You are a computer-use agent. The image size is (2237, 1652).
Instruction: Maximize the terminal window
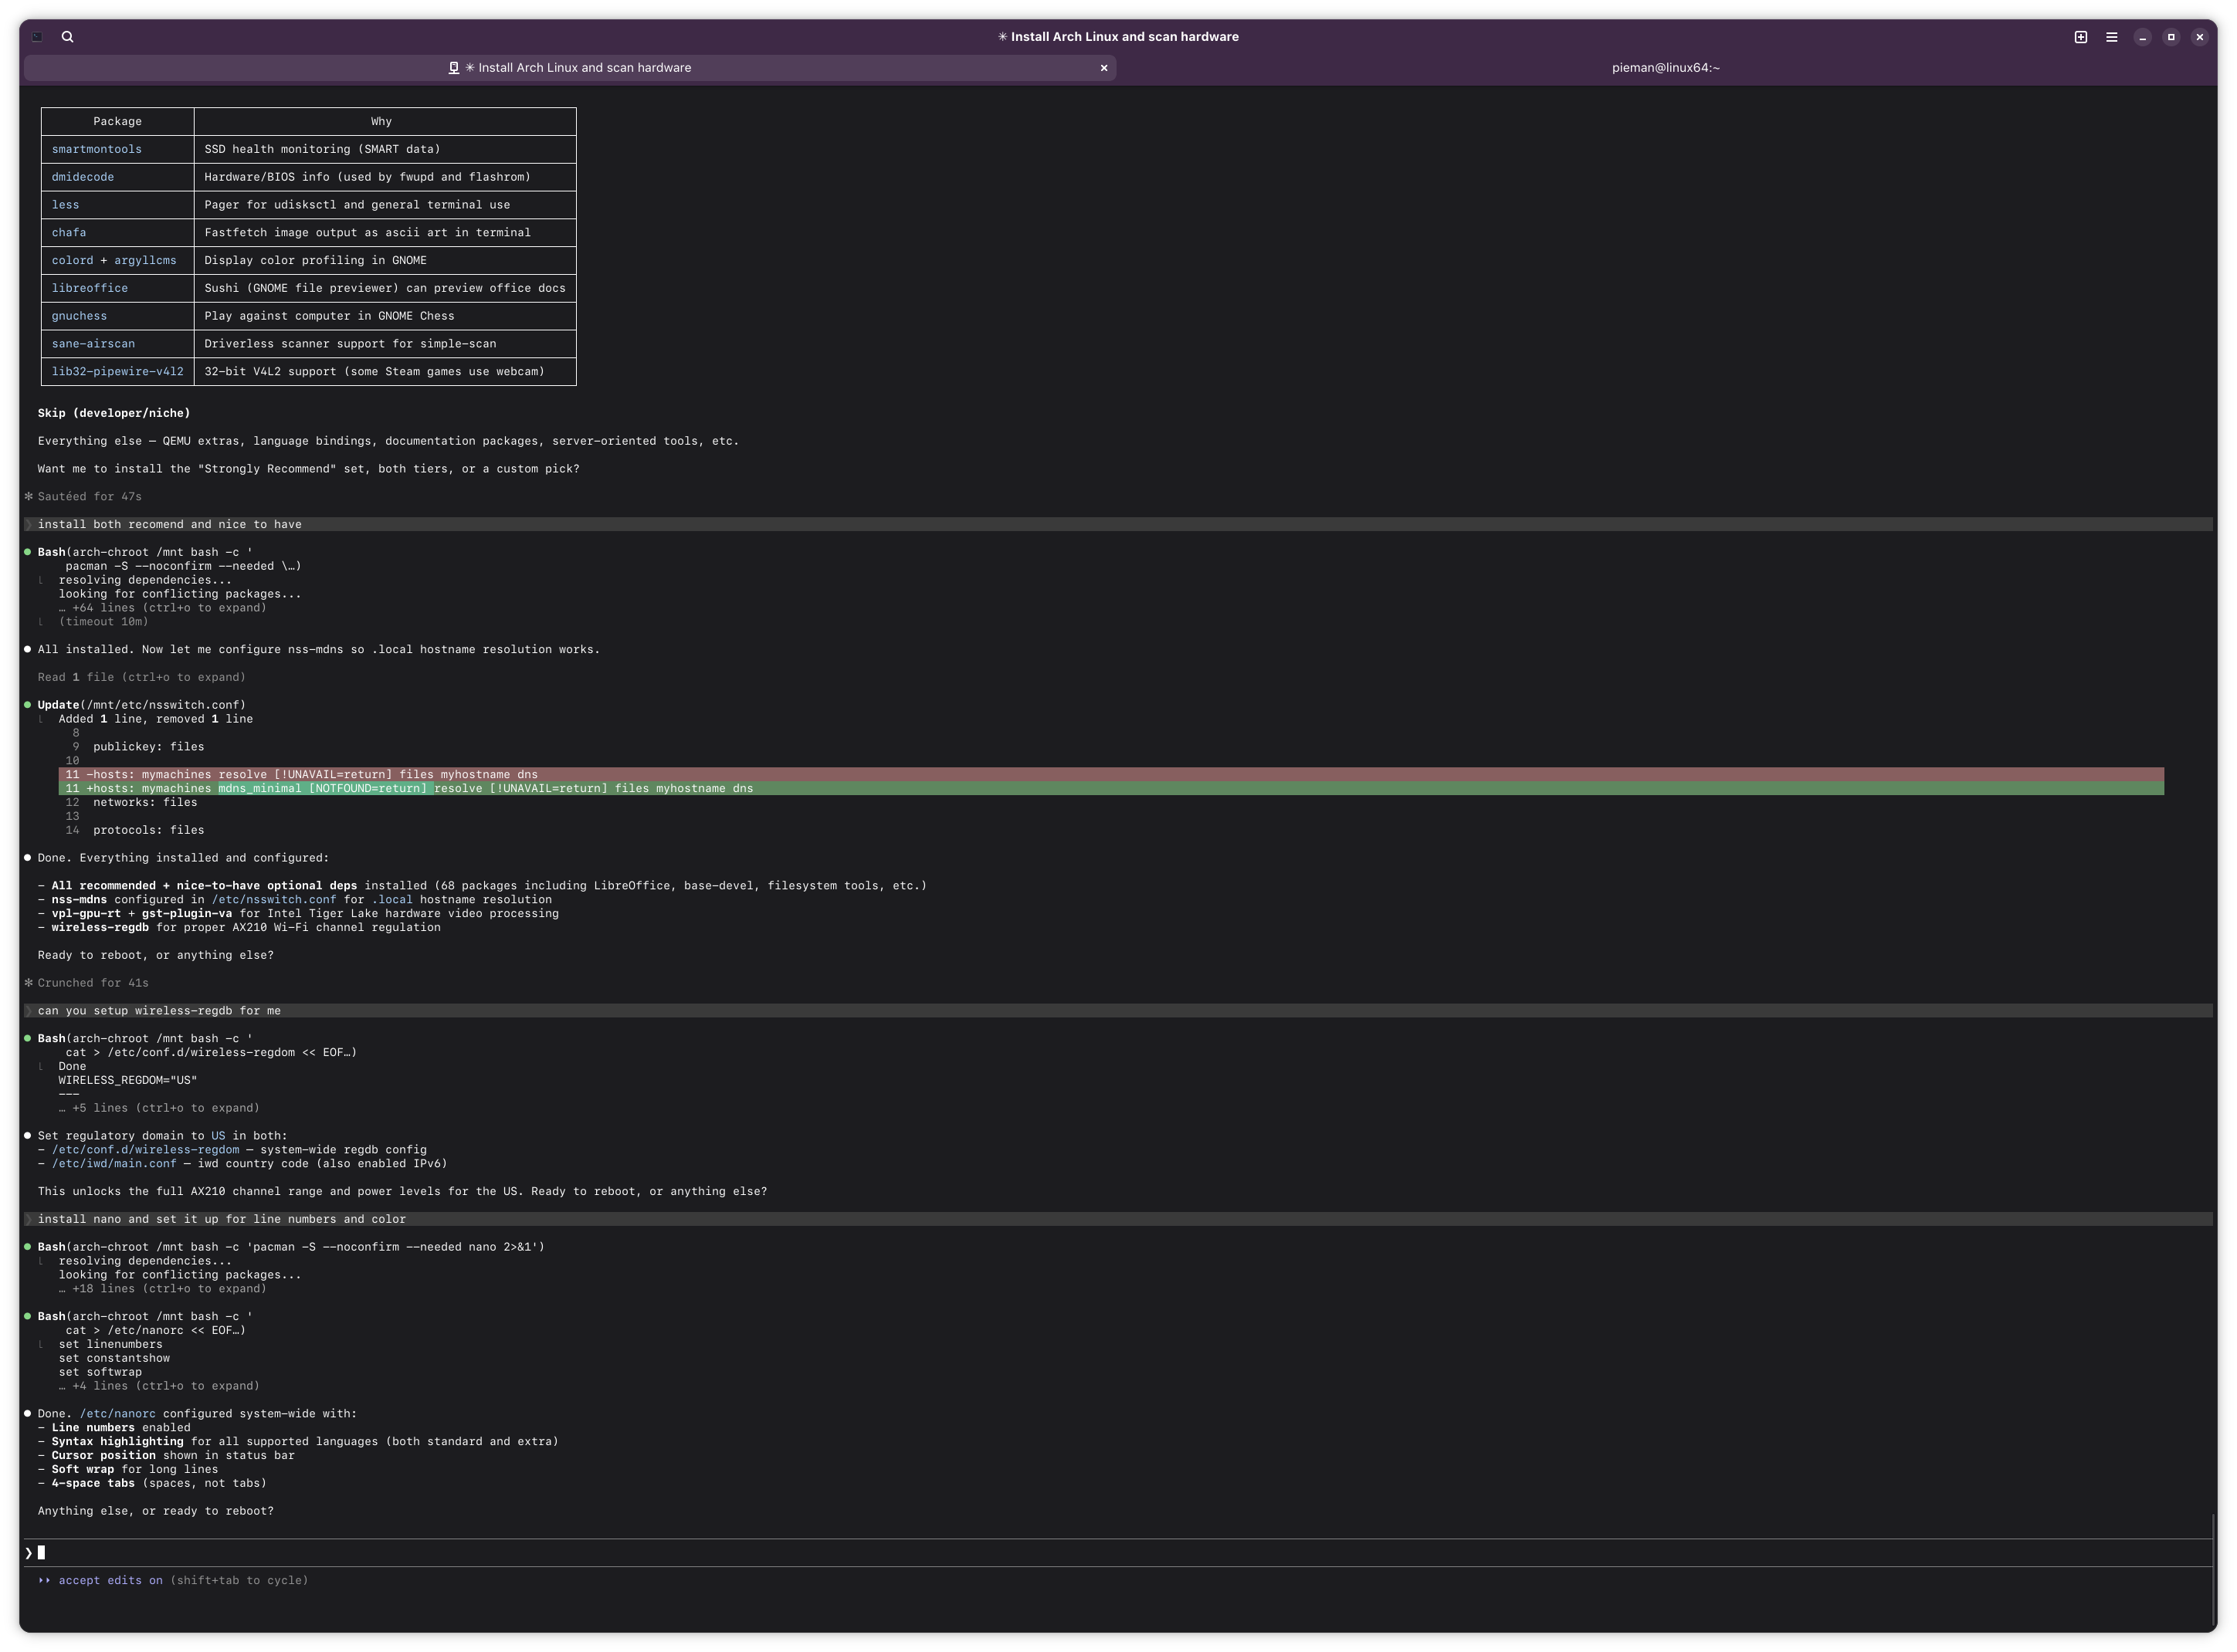tap(2170, 37)
